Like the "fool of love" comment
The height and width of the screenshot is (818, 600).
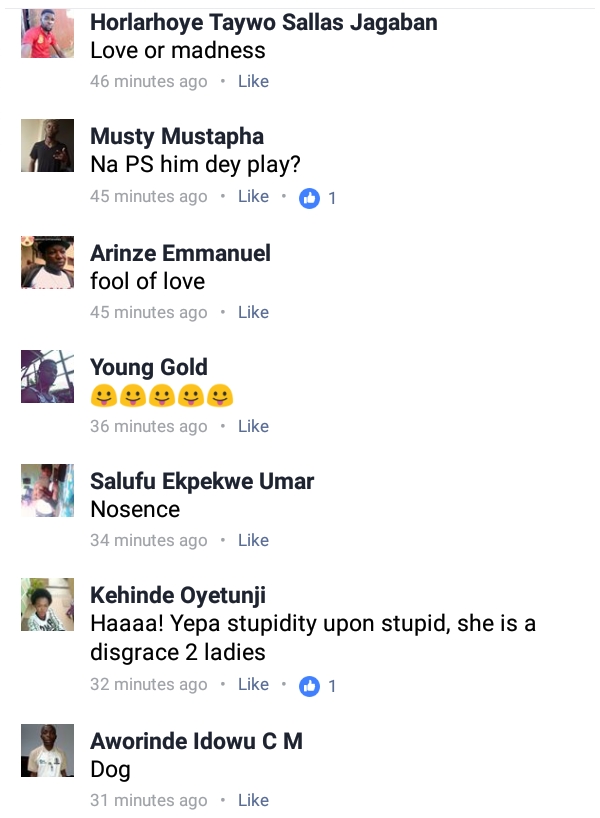coord(253,312)
